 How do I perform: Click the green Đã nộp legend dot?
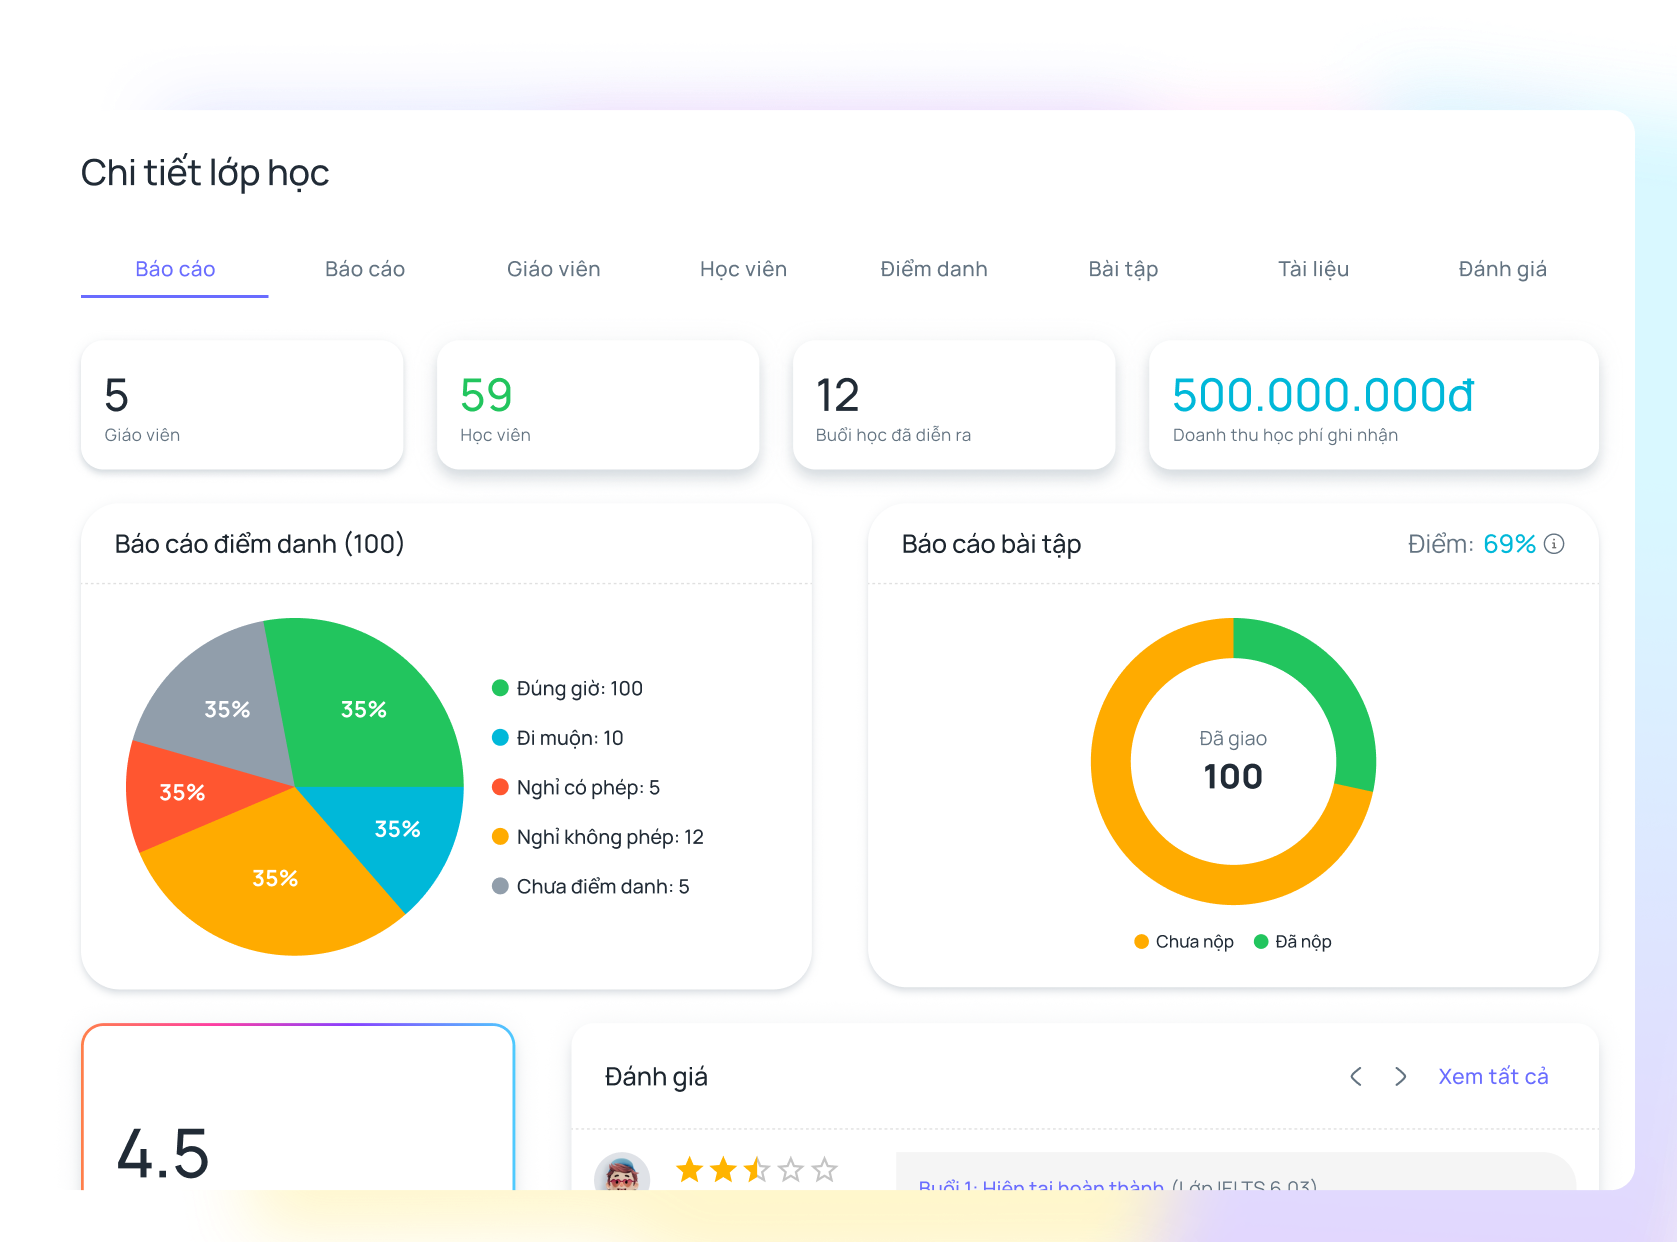pos(1261,941)
